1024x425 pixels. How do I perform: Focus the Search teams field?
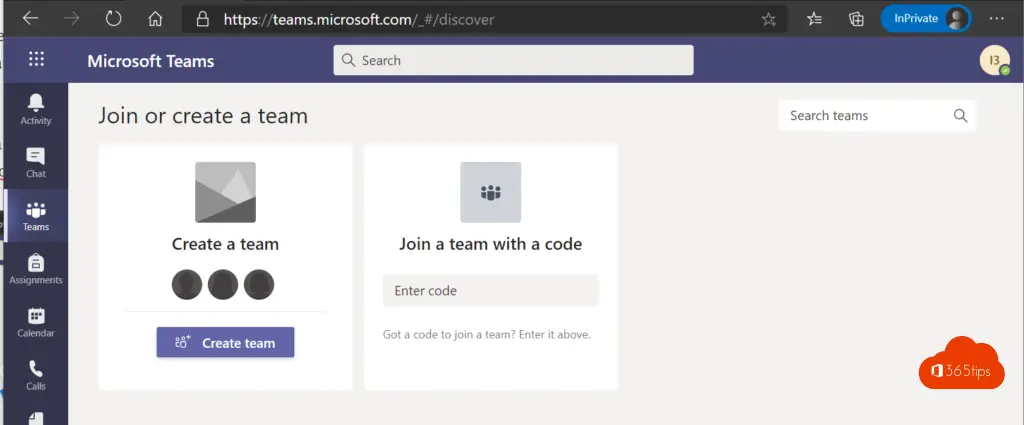(876, 116)
